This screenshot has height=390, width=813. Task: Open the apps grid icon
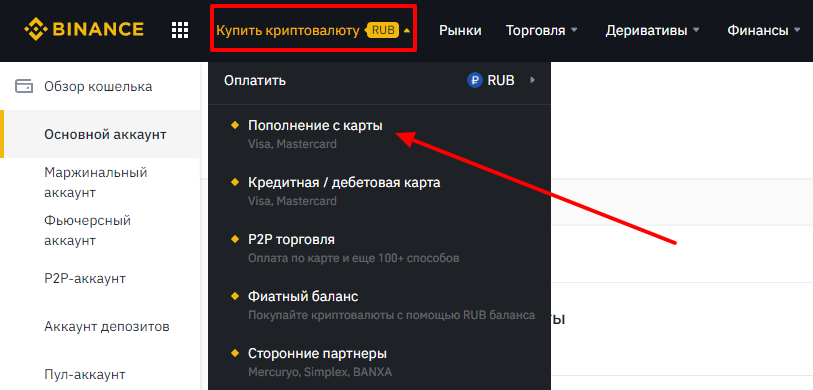tap(180, 30)
